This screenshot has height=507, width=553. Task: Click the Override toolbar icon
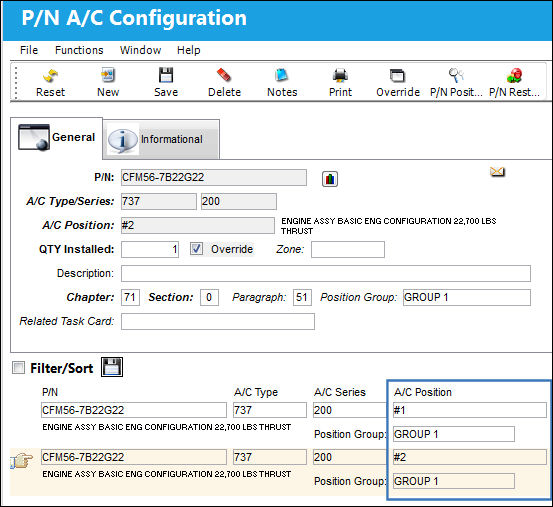[398, 75]
